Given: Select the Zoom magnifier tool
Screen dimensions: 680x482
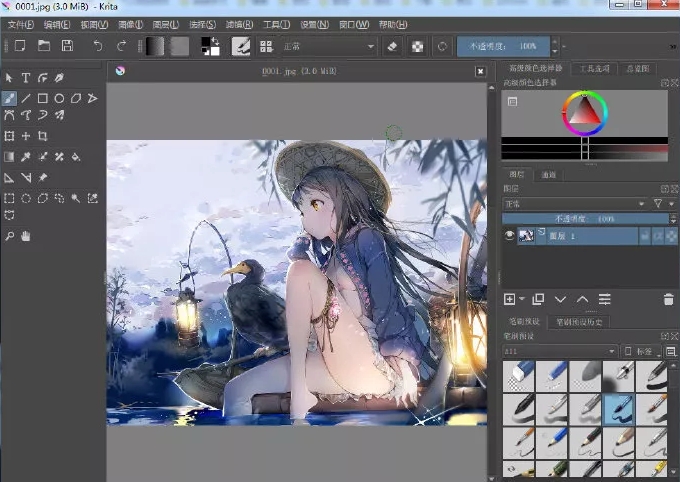Looking at the screenshot, I should click(x=9, y=236).
